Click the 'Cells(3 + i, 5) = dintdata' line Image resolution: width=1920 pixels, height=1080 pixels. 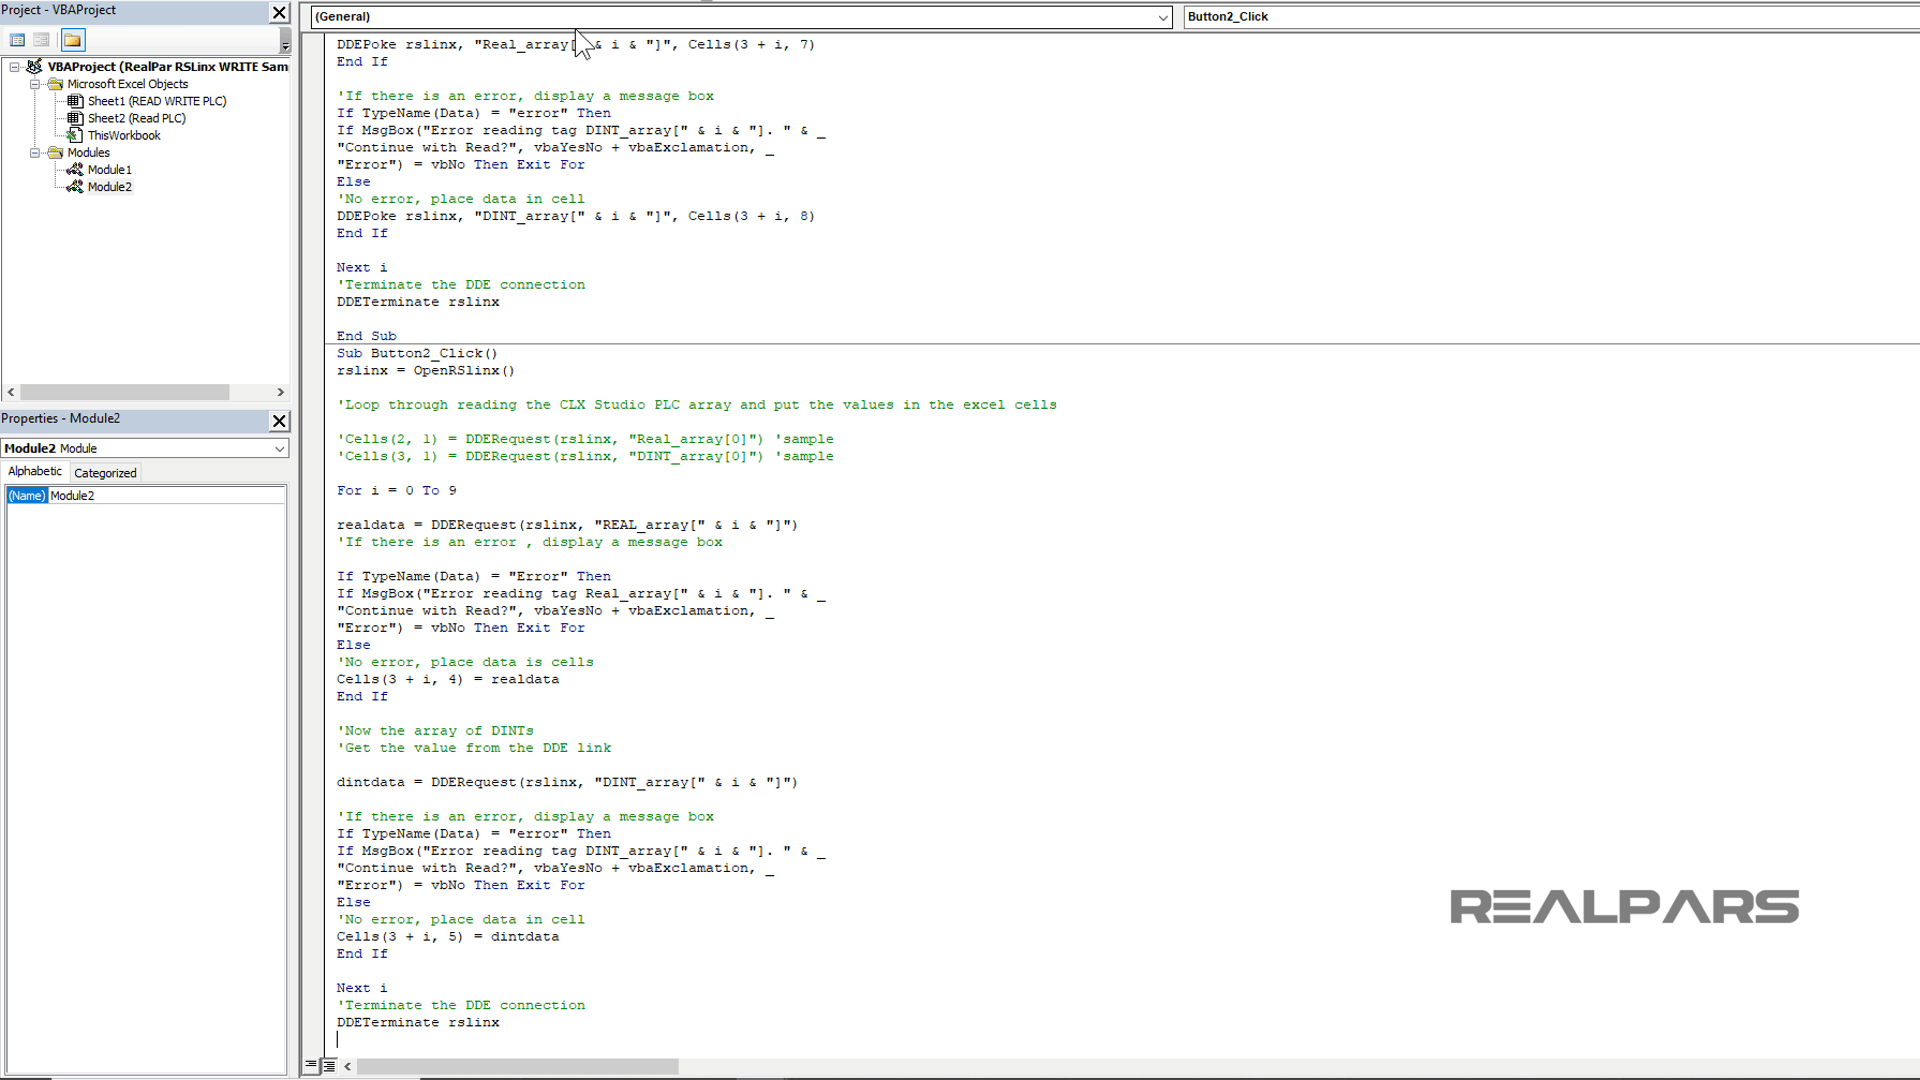tap(447, 937)
